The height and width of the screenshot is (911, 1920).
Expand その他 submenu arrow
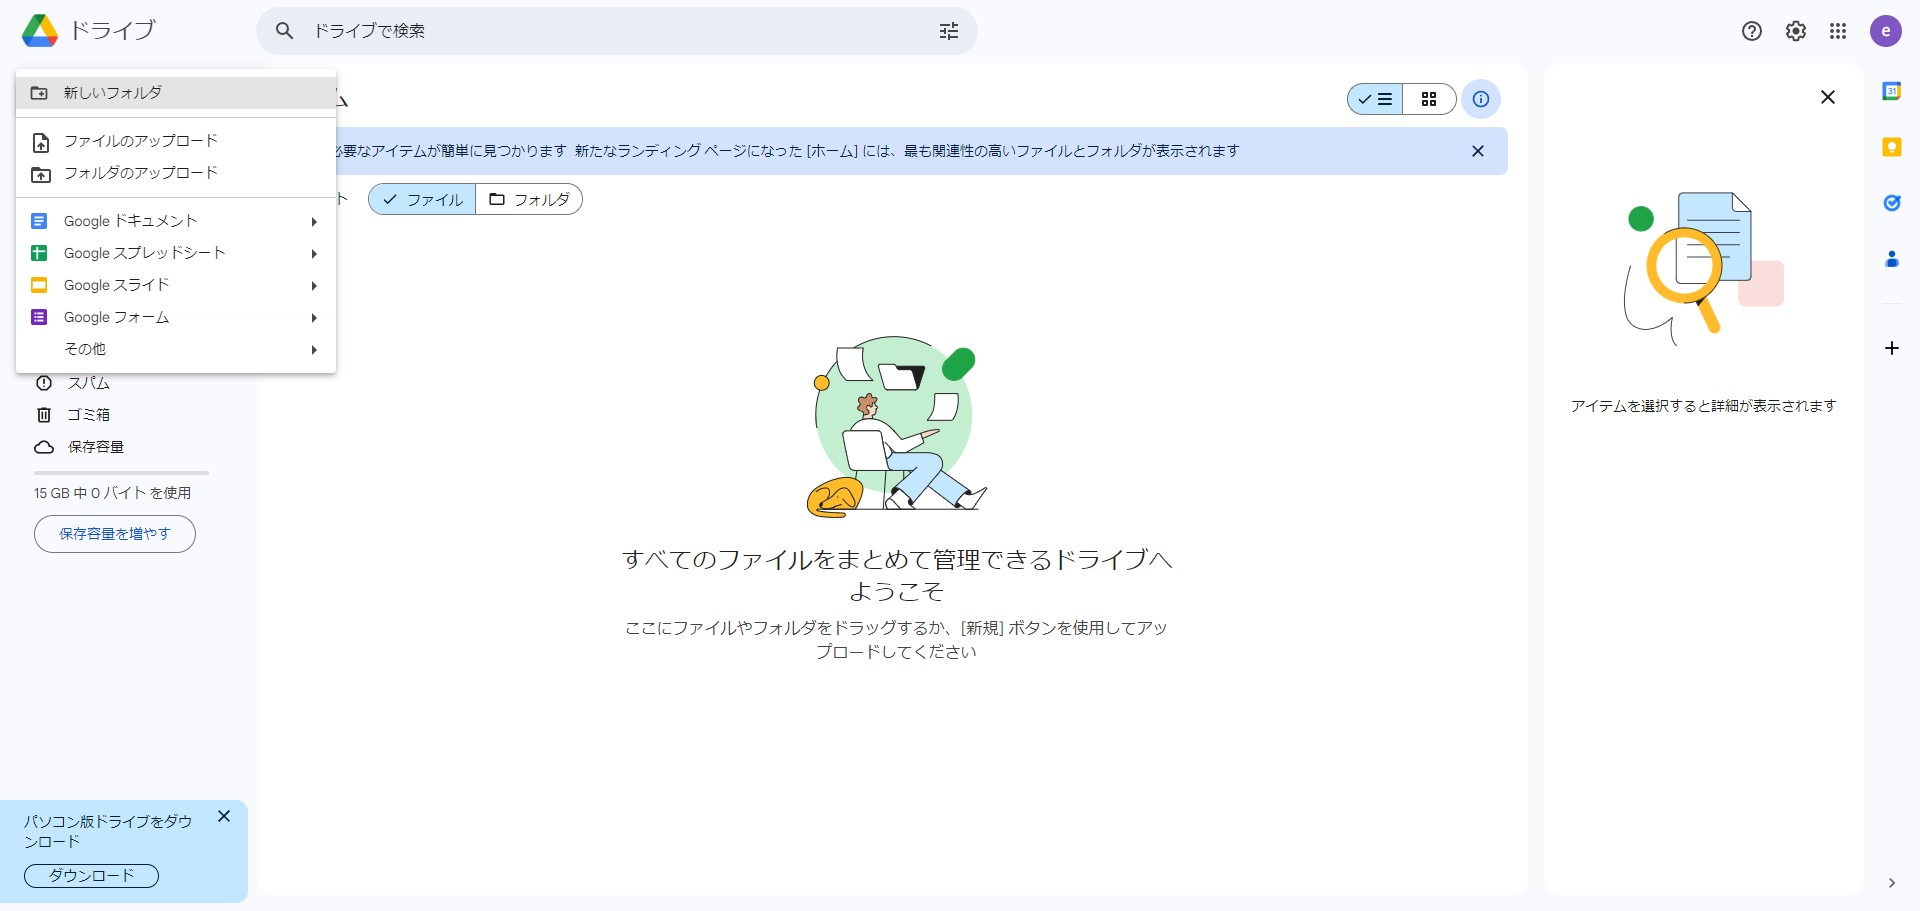pos(314,350)
